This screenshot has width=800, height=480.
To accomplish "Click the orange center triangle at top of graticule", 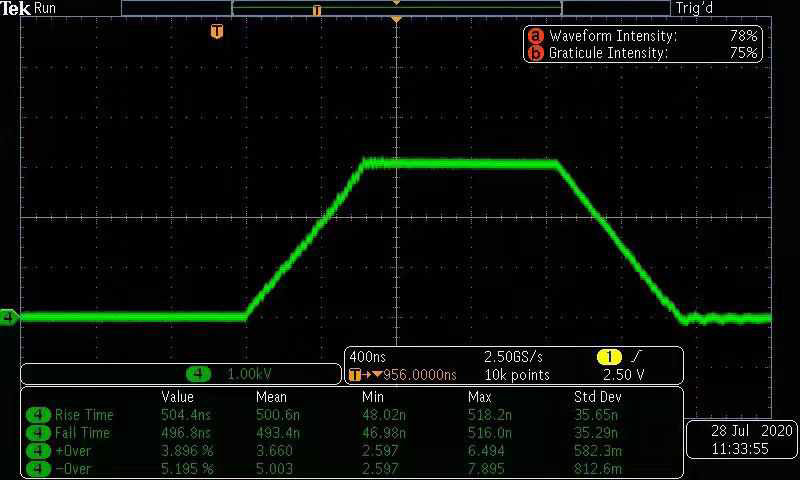I will [396, 19].
